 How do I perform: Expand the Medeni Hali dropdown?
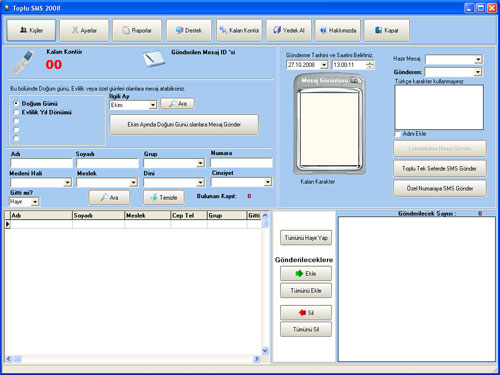pos(68,183)
